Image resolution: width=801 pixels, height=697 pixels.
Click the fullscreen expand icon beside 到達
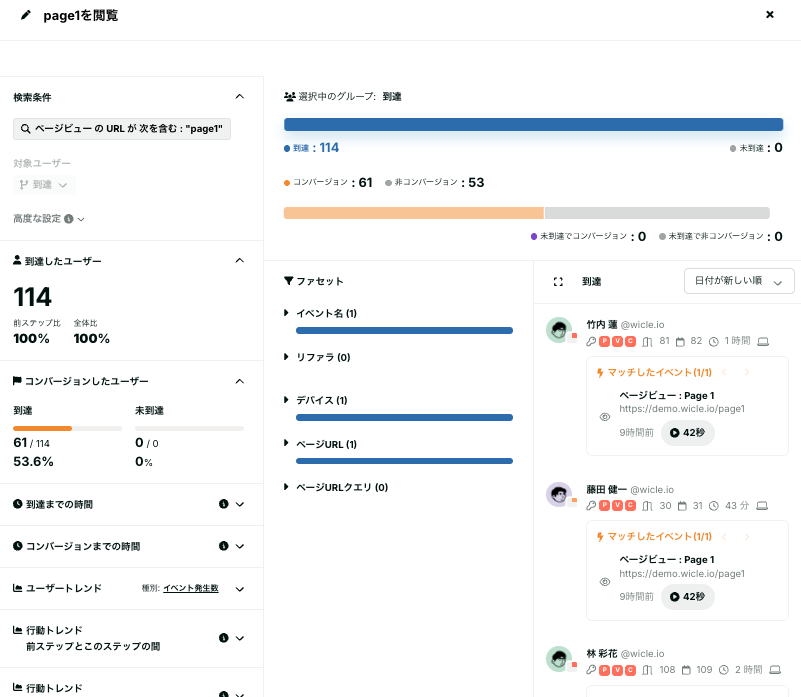[558, 282]
